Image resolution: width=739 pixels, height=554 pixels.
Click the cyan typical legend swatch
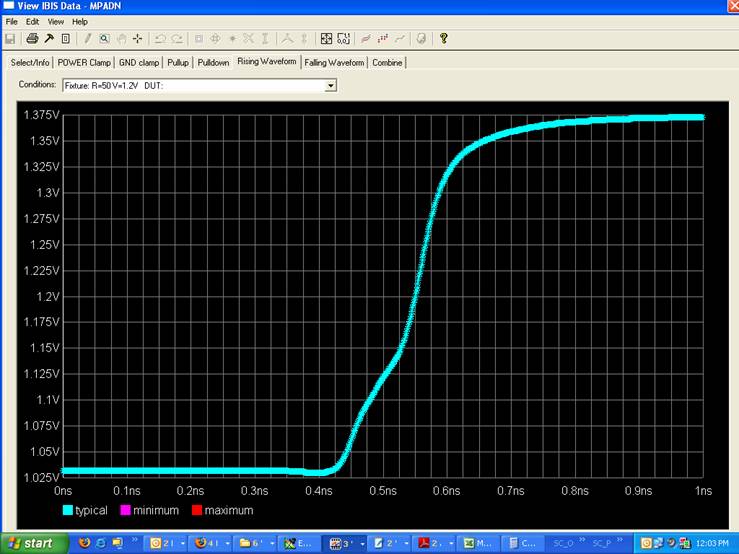pos(68,510)
